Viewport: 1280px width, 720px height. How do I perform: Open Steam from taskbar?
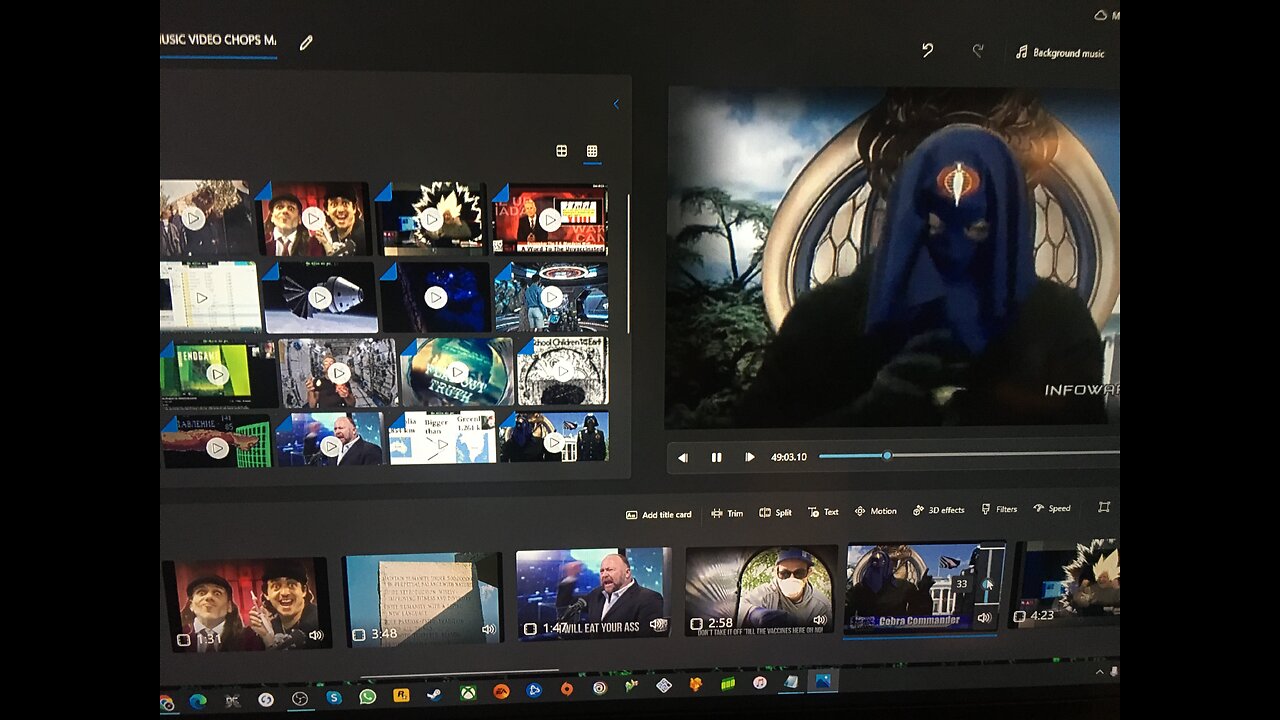point(434,694)
